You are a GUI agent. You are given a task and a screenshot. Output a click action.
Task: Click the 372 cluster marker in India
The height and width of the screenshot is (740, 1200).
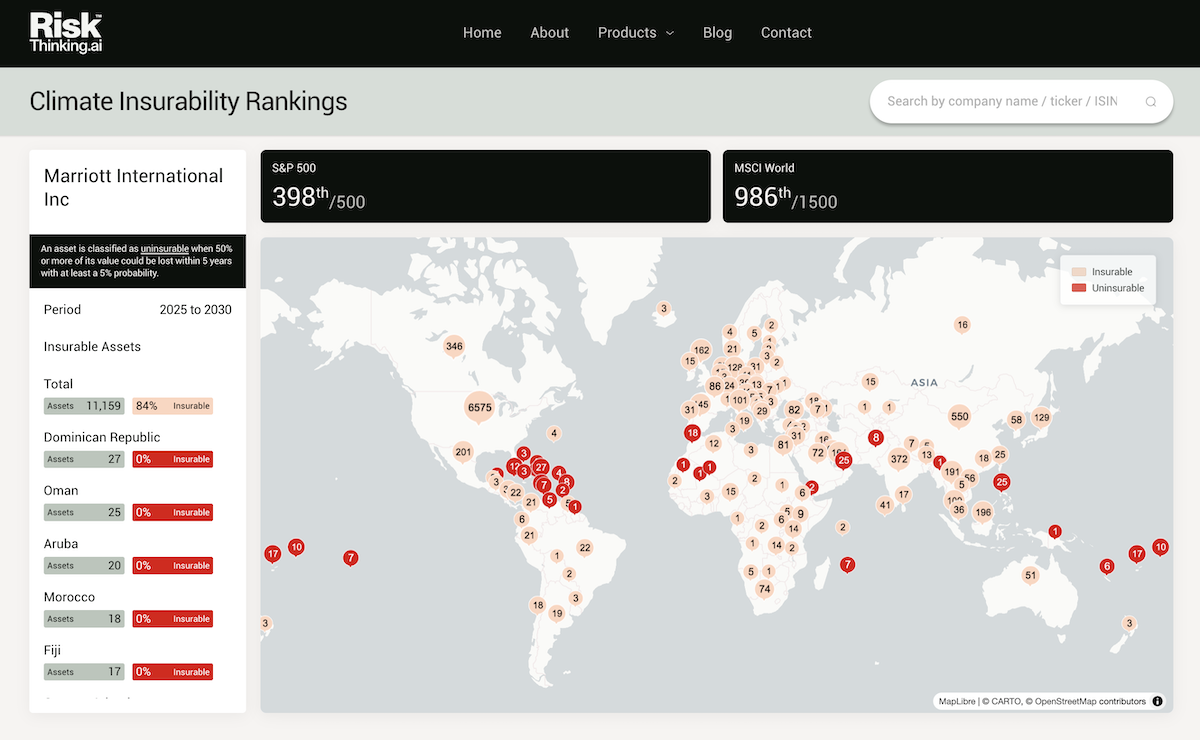click(899, 459)
